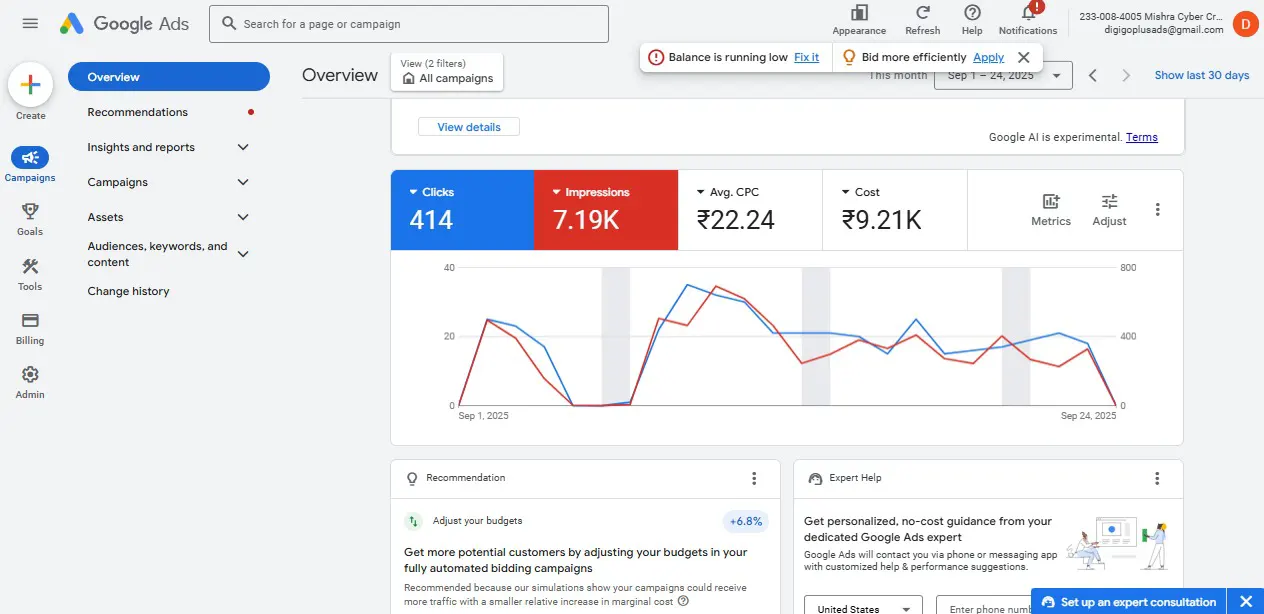Viewport: 1264px width, 614px height.
Task: Open the Appearance settings icon
Action: [859, 13]
